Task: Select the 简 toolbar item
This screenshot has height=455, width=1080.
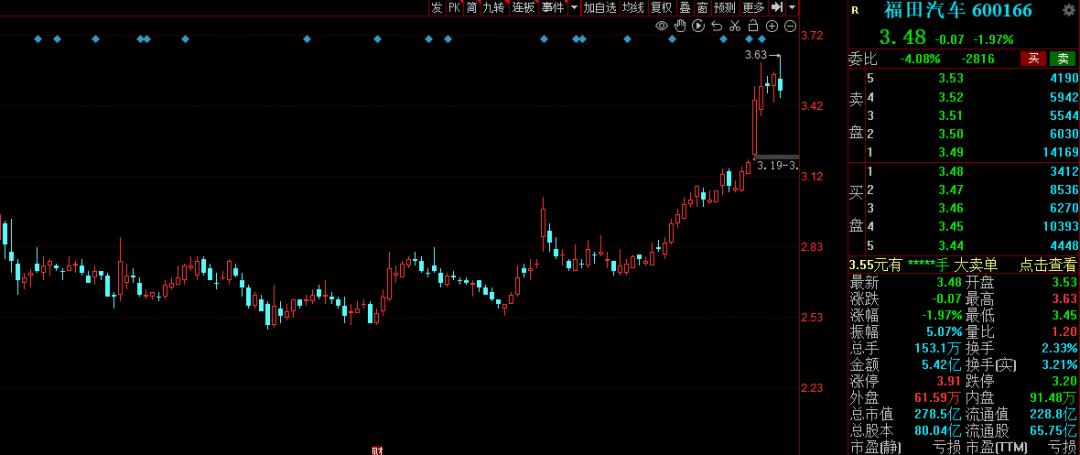Action: 471,8
